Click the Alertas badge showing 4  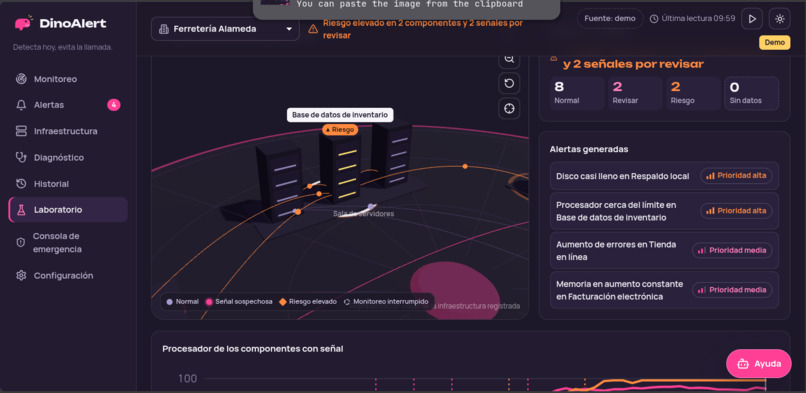[114, 105]
